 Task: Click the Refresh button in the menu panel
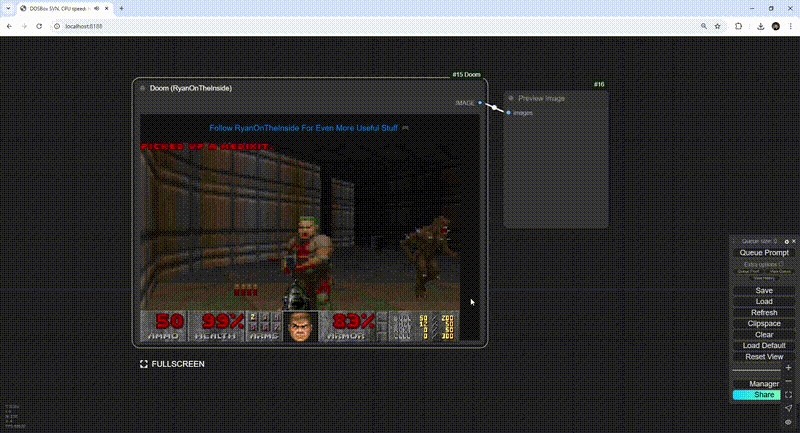(x=764, y=313)
